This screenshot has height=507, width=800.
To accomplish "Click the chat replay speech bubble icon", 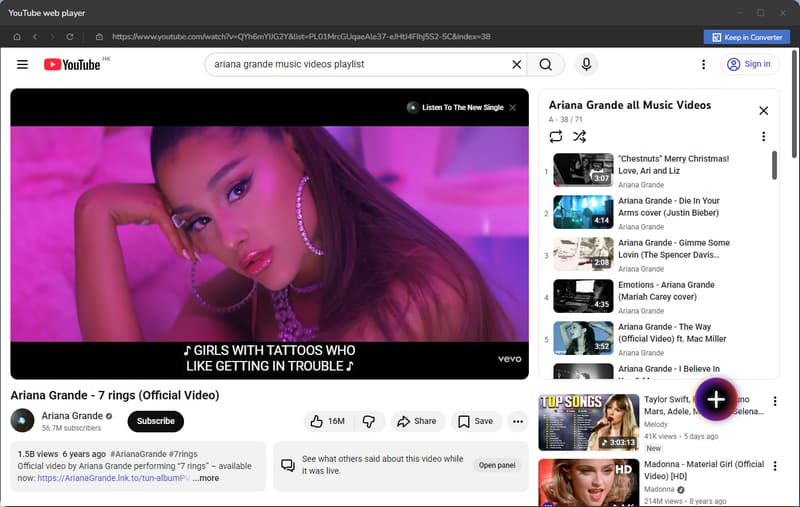I will coord(288,465).
